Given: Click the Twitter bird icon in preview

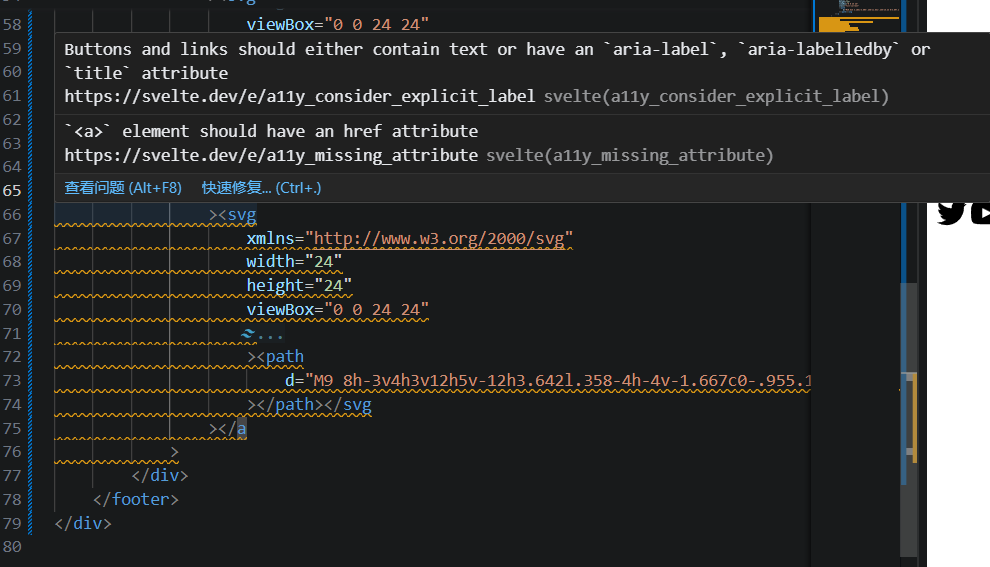Looking at the screenshot, I should coord(951,213).
